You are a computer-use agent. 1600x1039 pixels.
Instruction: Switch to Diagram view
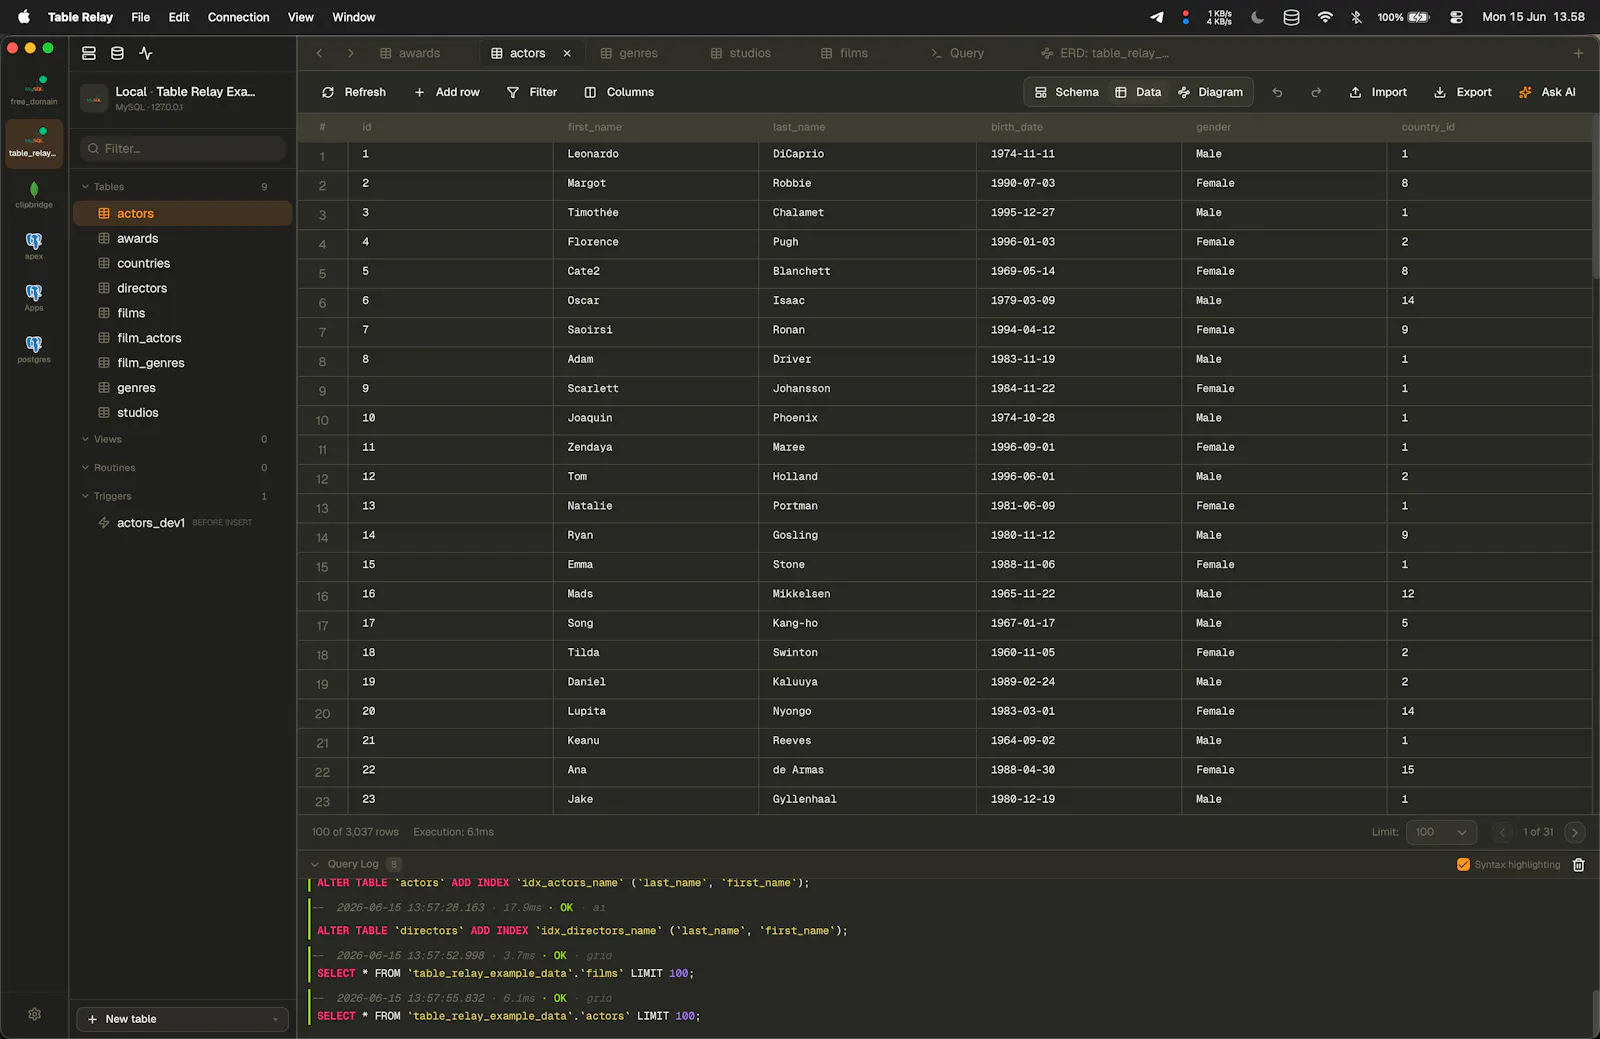click(1210, 92)
